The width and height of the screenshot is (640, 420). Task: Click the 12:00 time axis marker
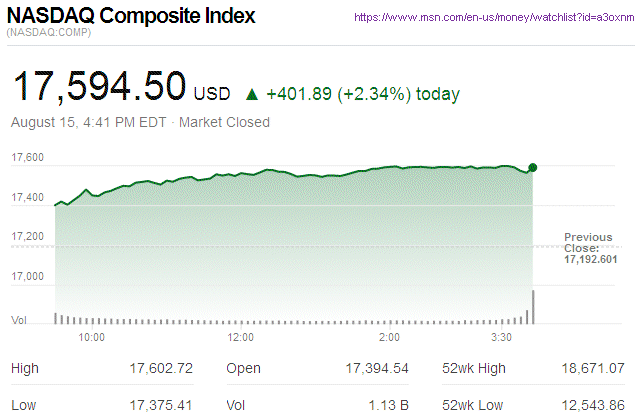point(241,337)
